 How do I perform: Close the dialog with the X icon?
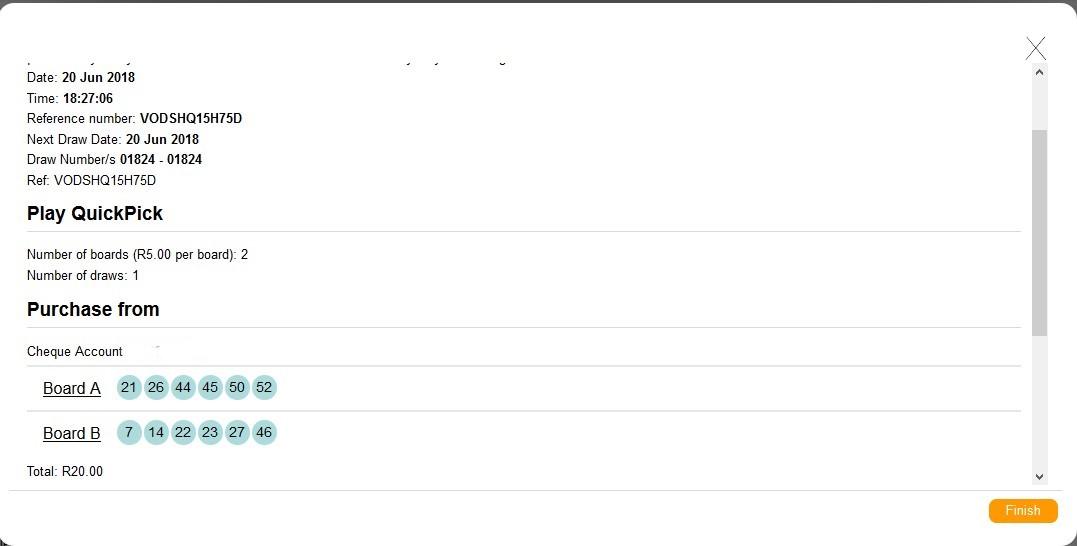[1036, 49]
